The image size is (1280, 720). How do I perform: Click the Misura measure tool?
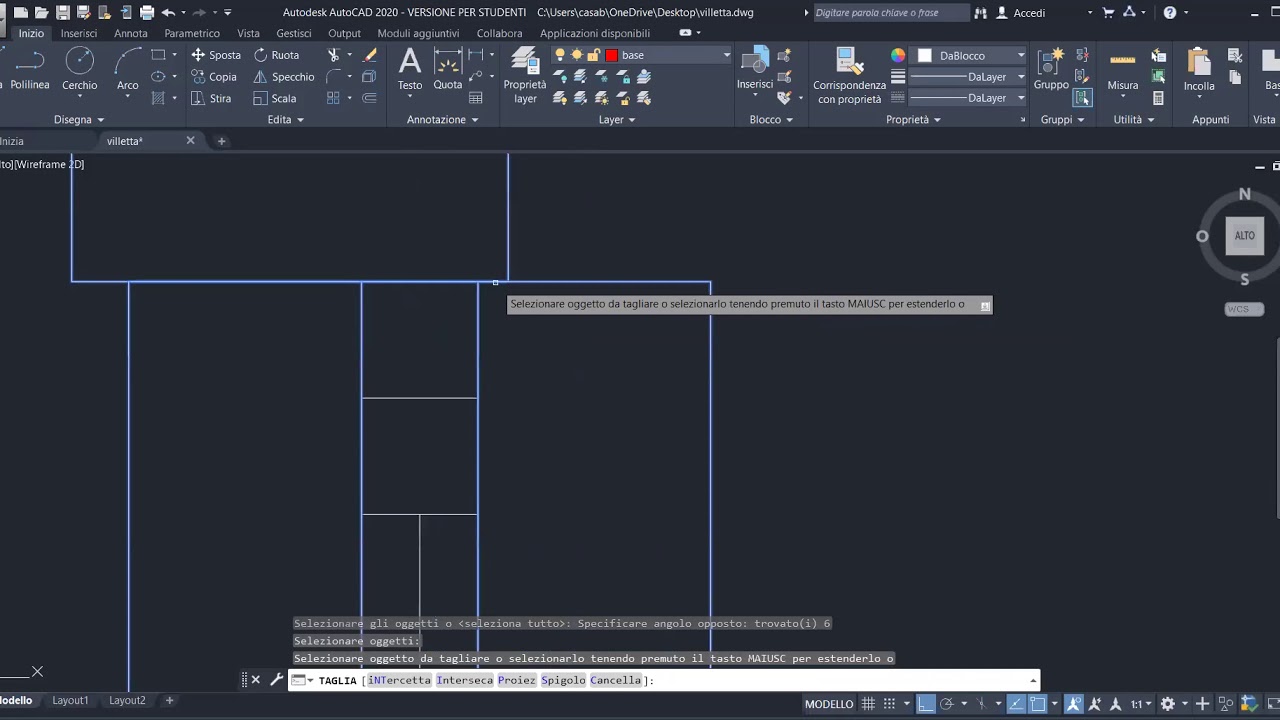coord(1122,70)
